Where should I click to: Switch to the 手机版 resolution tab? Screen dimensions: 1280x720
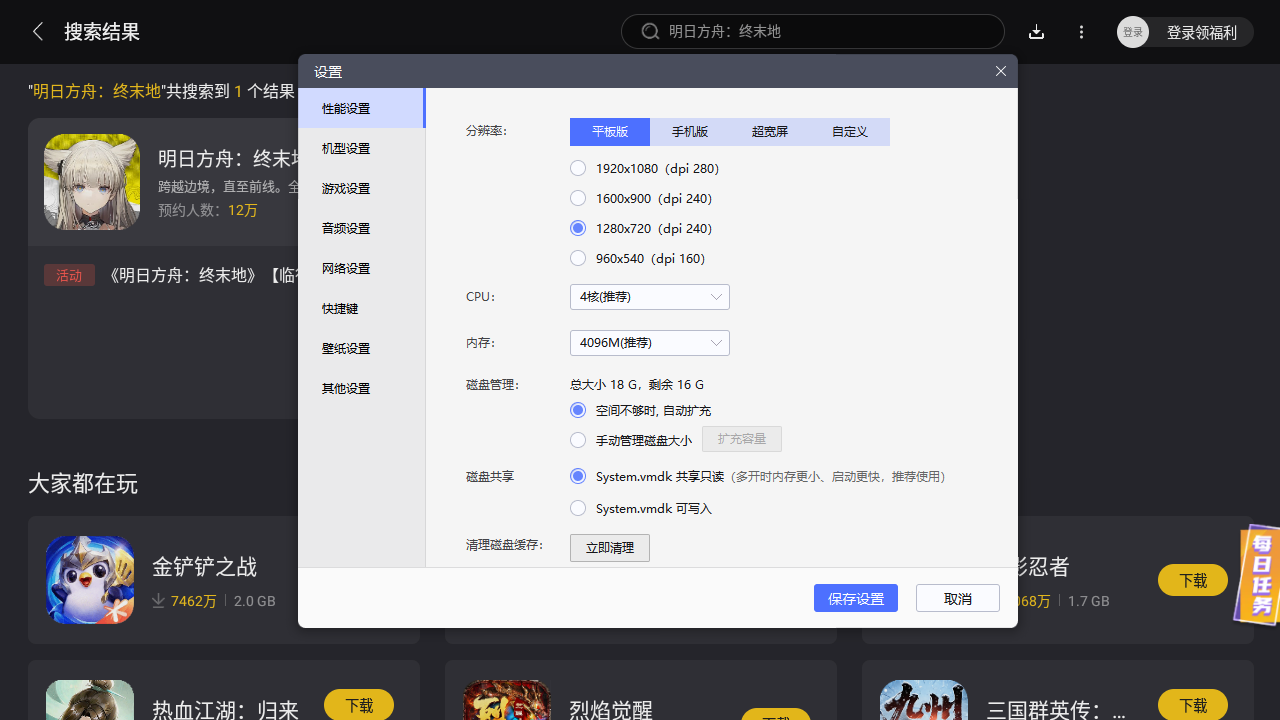[x=690, y=132]
